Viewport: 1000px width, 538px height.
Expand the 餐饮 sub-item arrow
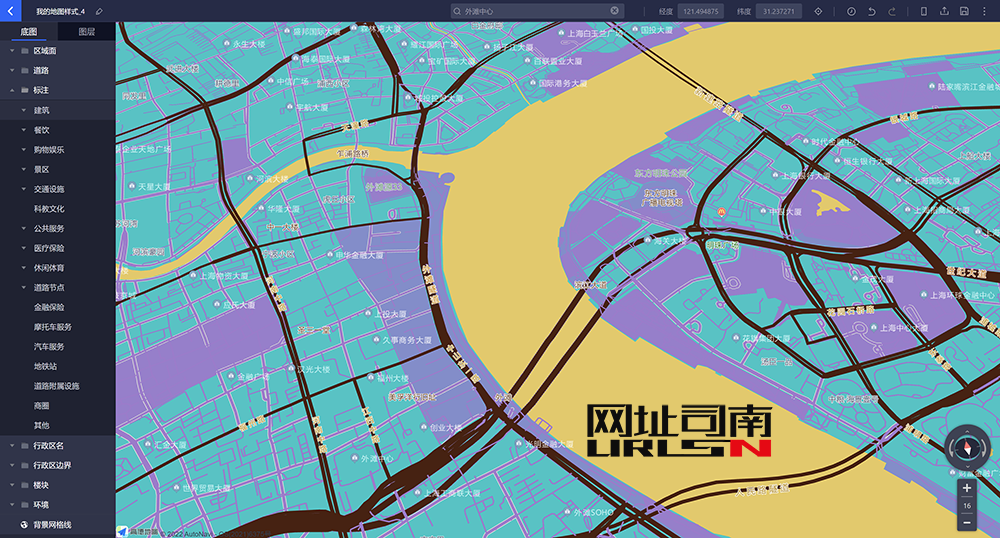[x=24, y=130]
